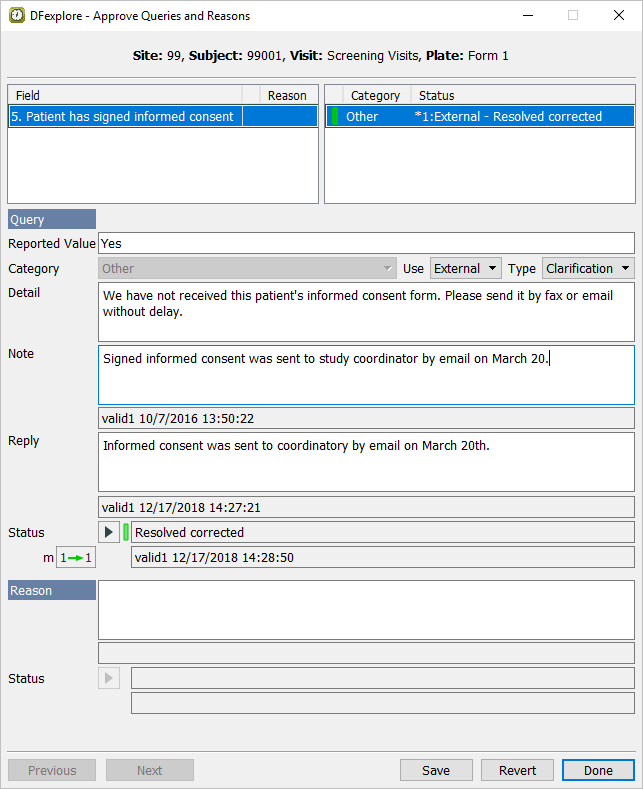643x789 pixels.
Task: Open the Use dropdown set to External
Action: (465, 268)
